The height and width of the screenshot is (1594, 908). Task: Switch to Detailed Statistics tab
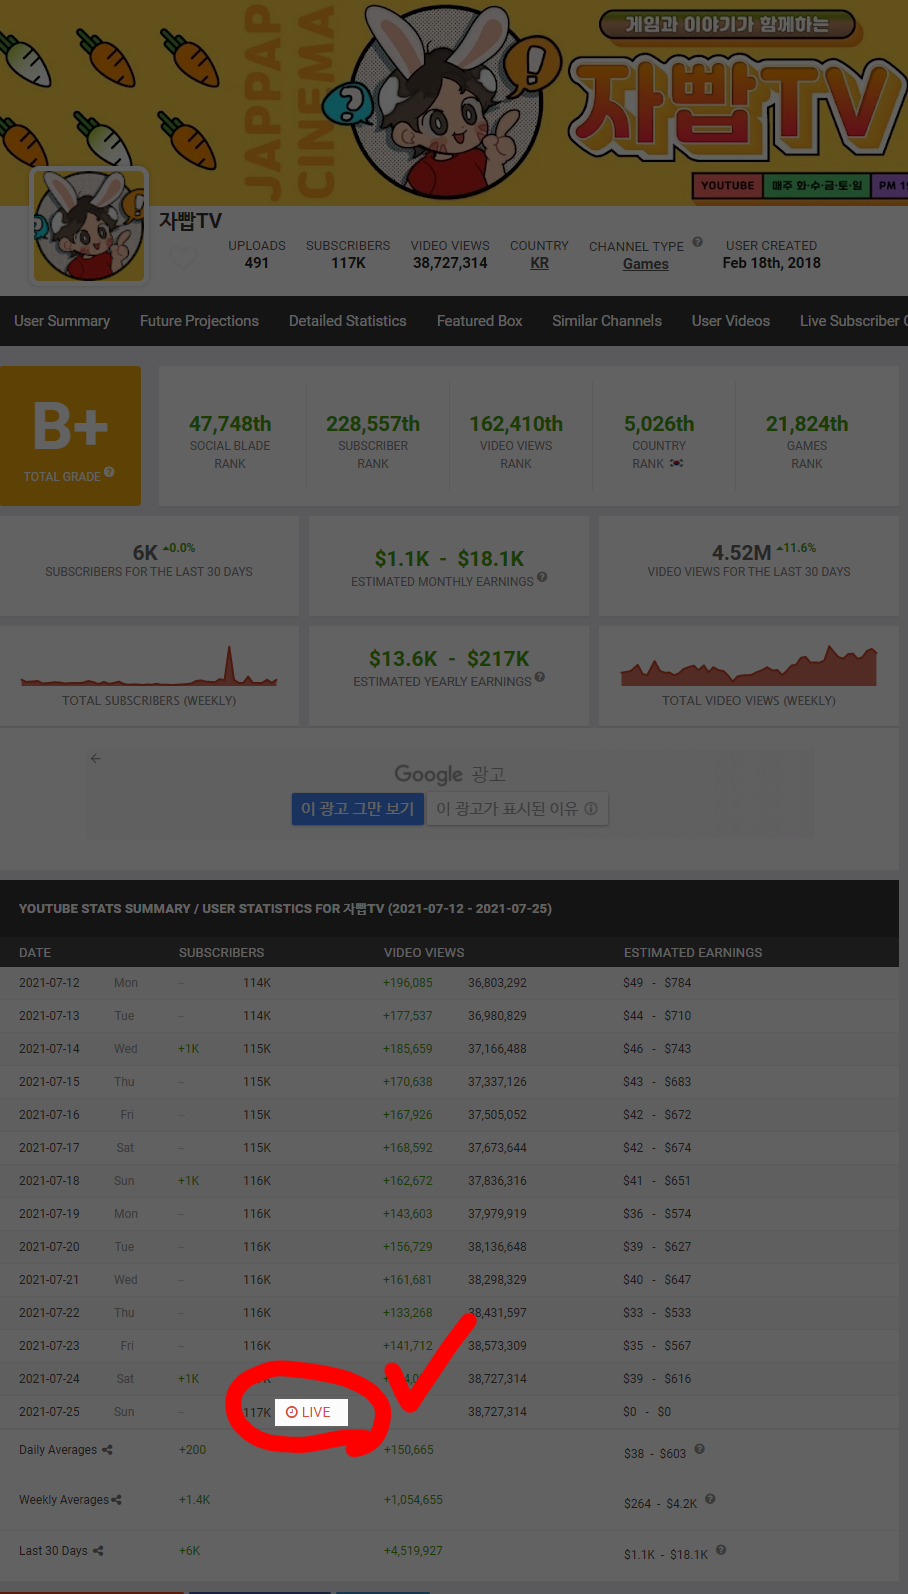pyautogui.click(x=348, y=321)
